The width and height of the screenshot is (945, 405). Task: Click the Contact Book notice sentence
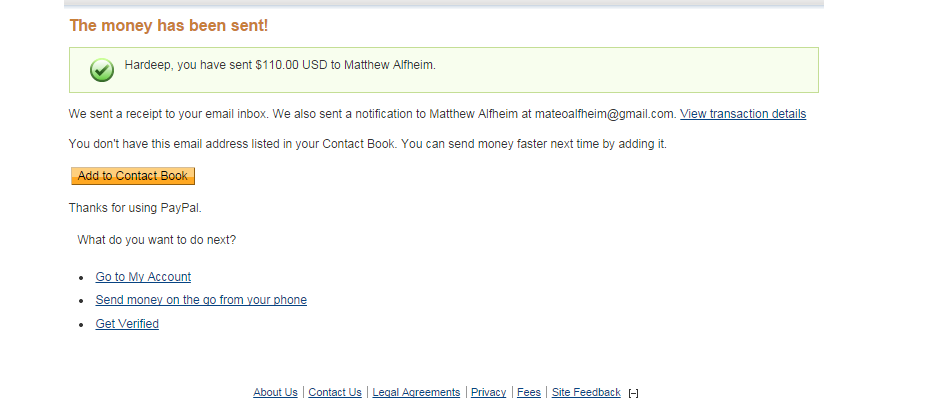click(233, 145)
